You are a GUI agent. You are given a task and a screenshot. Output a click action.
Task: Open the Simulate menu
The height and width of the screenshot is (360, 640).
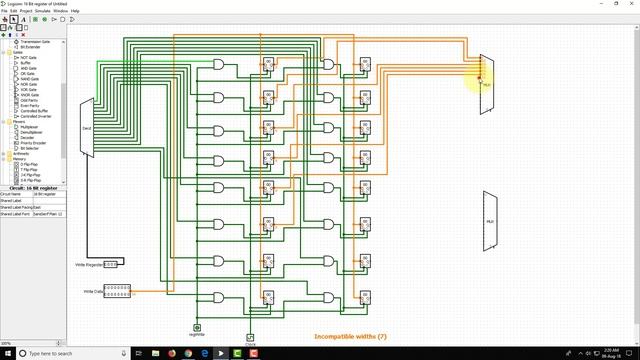(x=42, y=11)
